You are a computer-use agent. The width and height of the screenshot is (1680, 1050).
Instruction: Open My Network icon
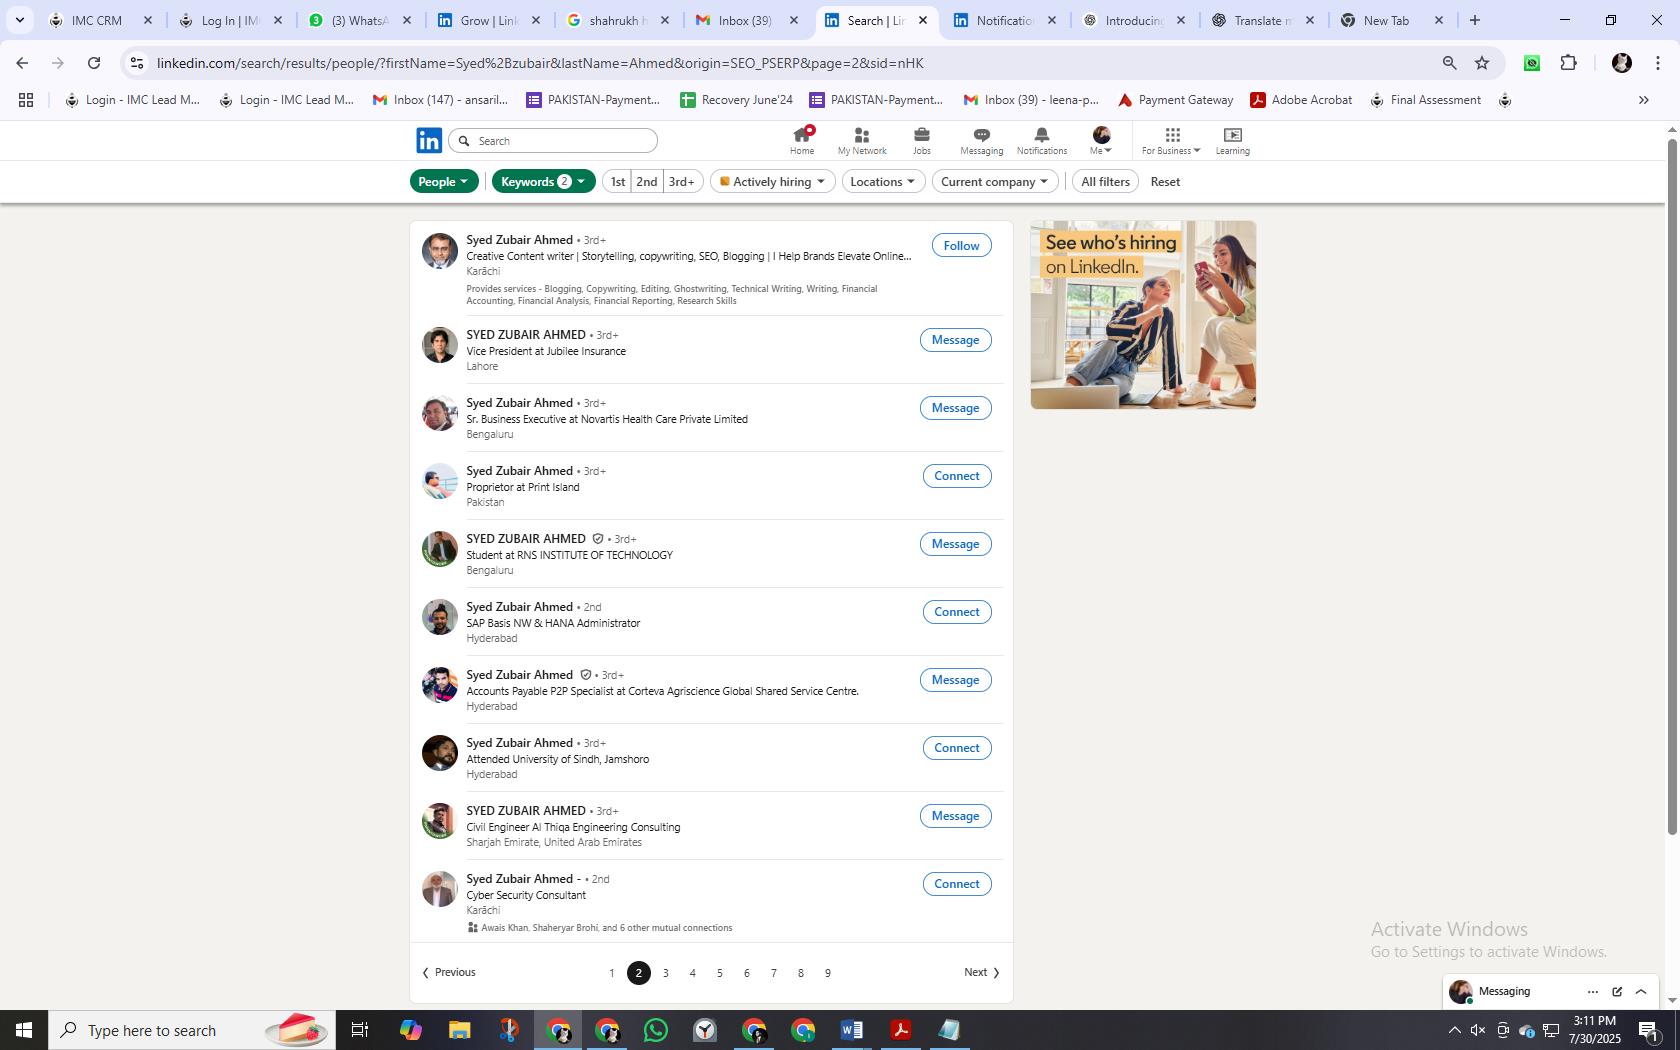coord(862,140)
